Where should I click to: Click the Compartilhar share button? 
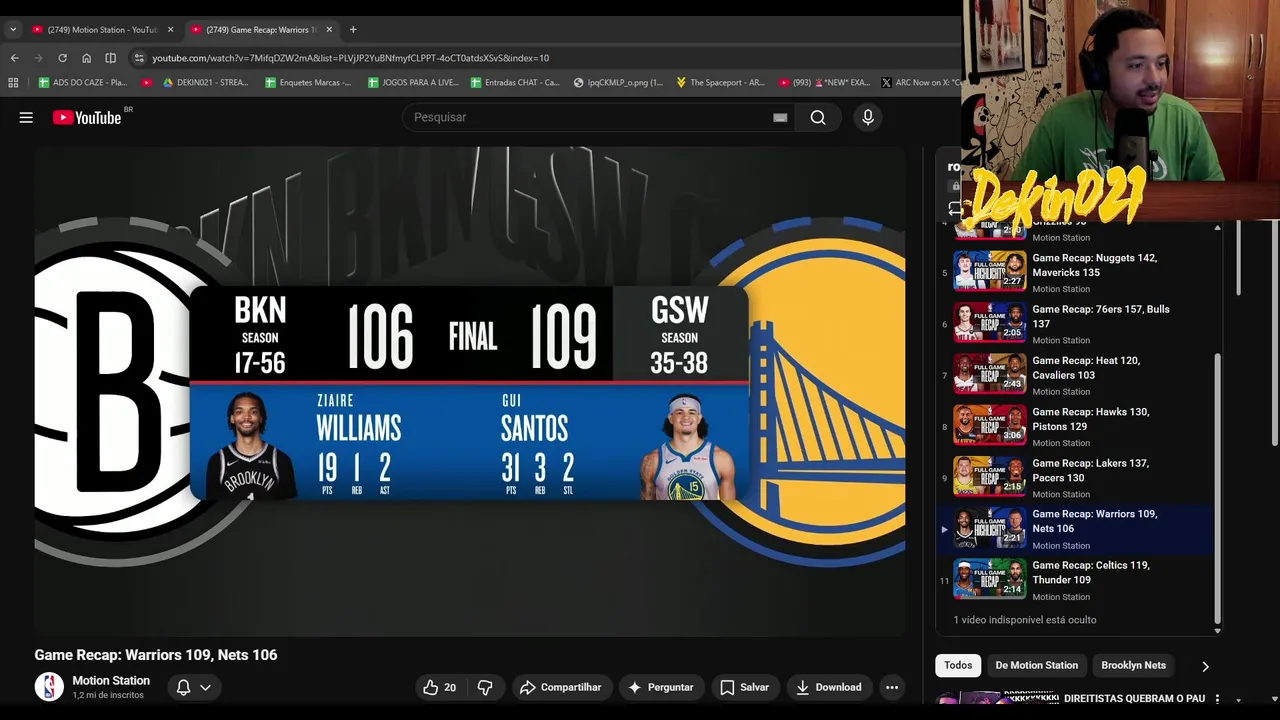click(561, 687)
